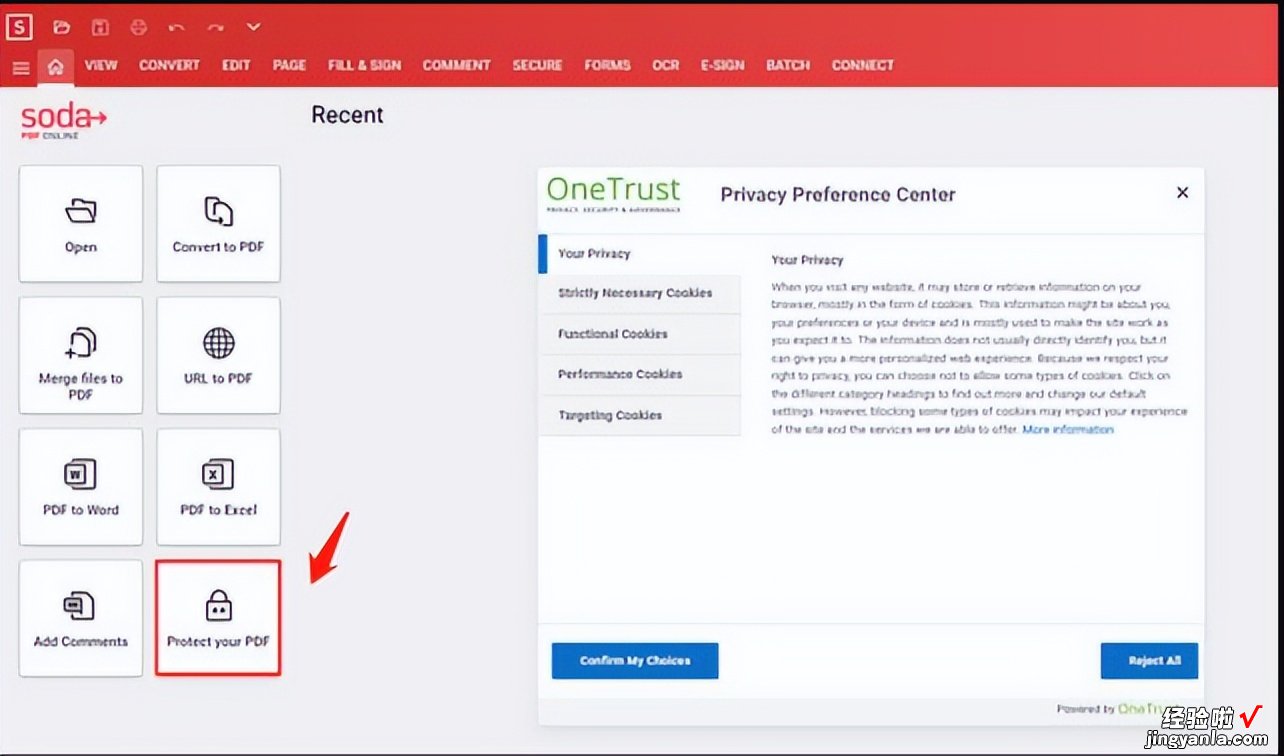This screenshot has height=756, width=1284.
Task: Click the Soda PDF Online logo
Action: point(63,120)
